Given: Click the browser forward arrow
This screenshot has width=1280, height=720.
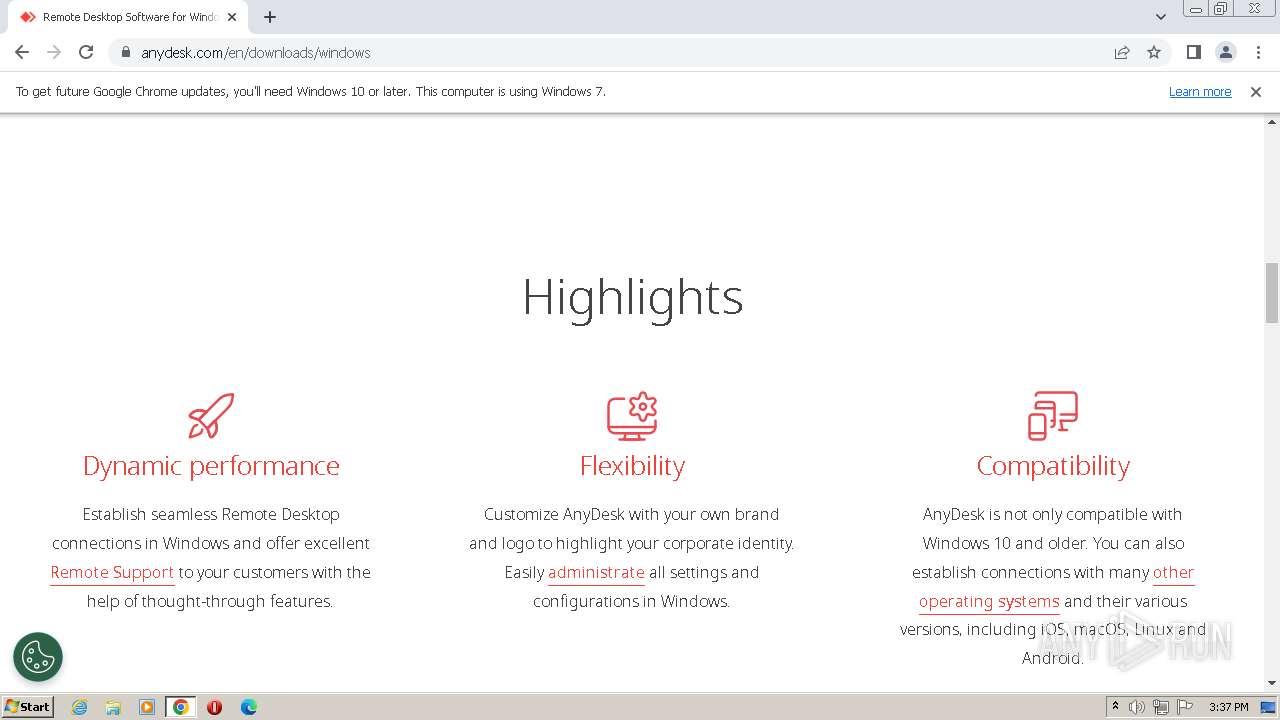Looking at the screenshot, I should pyautogui.click(x=54, y=52).
